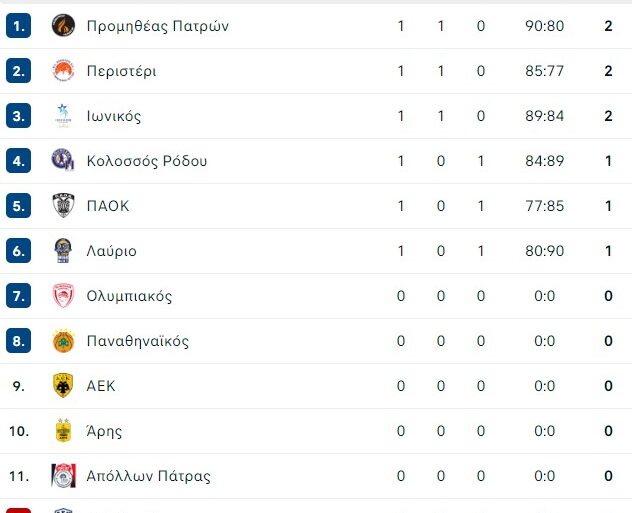This screenshot has width=632, height=513.
Task: Open the Περιστέρι team page
Action: (121, 71)
